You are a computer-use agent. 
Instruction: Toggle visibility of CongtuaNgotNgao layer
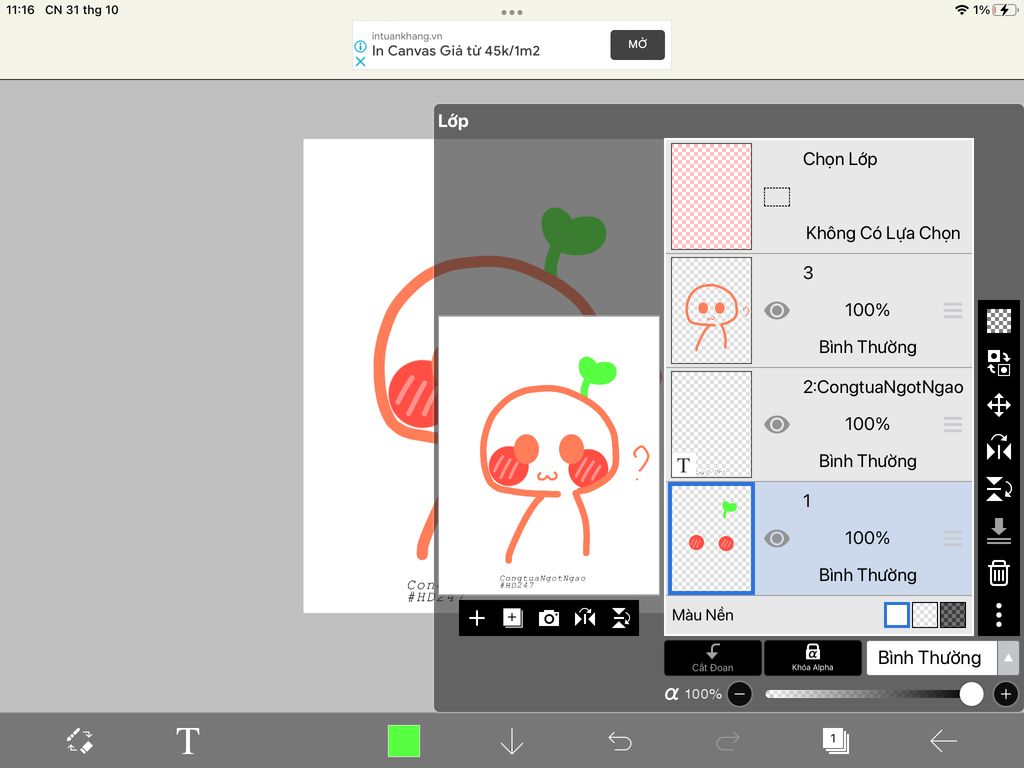click(x=776, y=424)
